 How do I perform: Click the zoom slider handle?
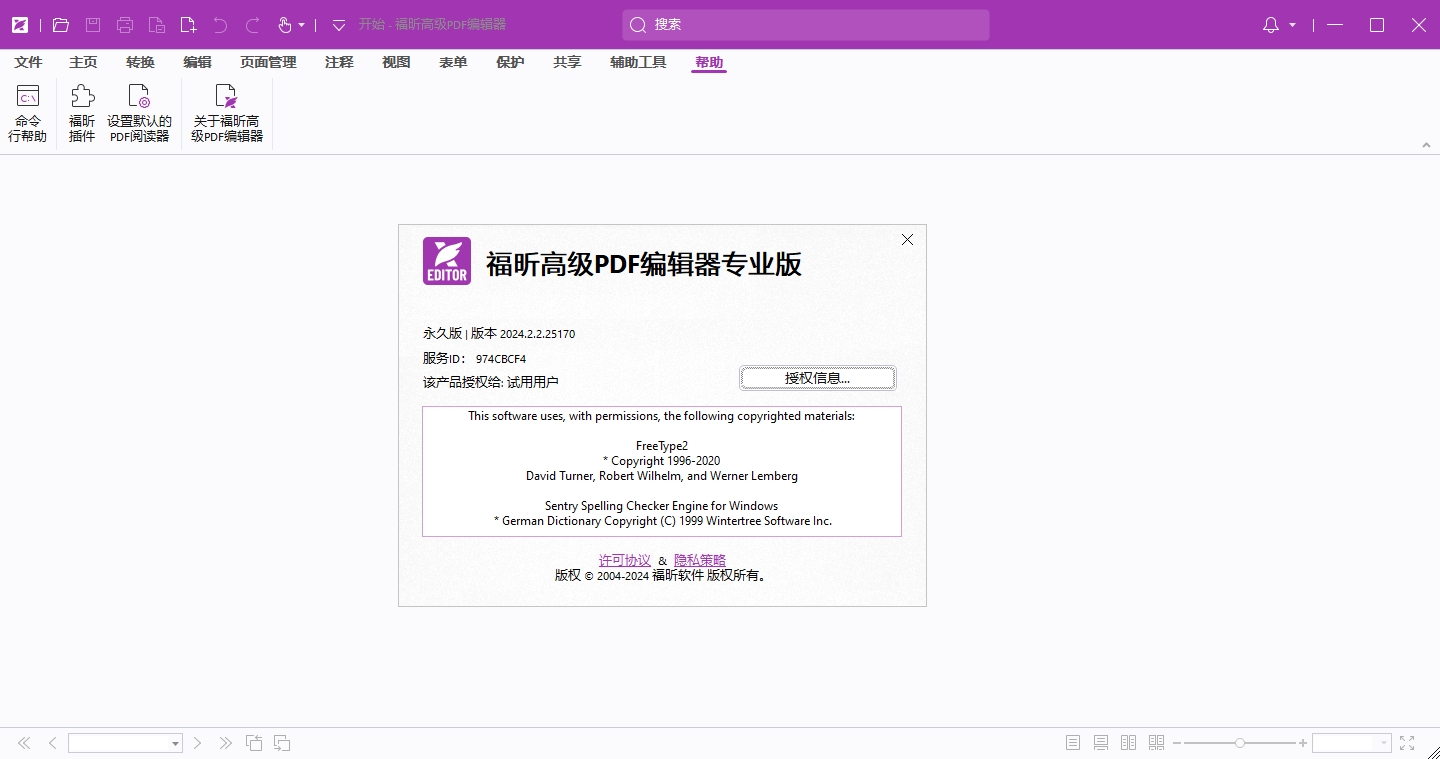[x=1240, y=743]
